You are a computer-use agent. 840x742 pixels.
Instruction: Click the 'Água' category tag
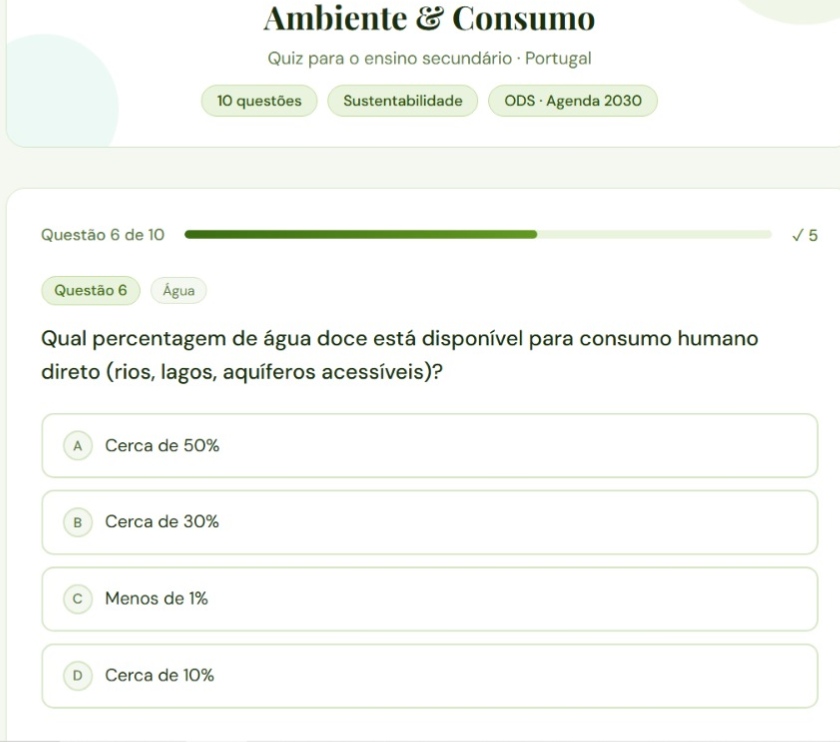[x=178, y=291]
